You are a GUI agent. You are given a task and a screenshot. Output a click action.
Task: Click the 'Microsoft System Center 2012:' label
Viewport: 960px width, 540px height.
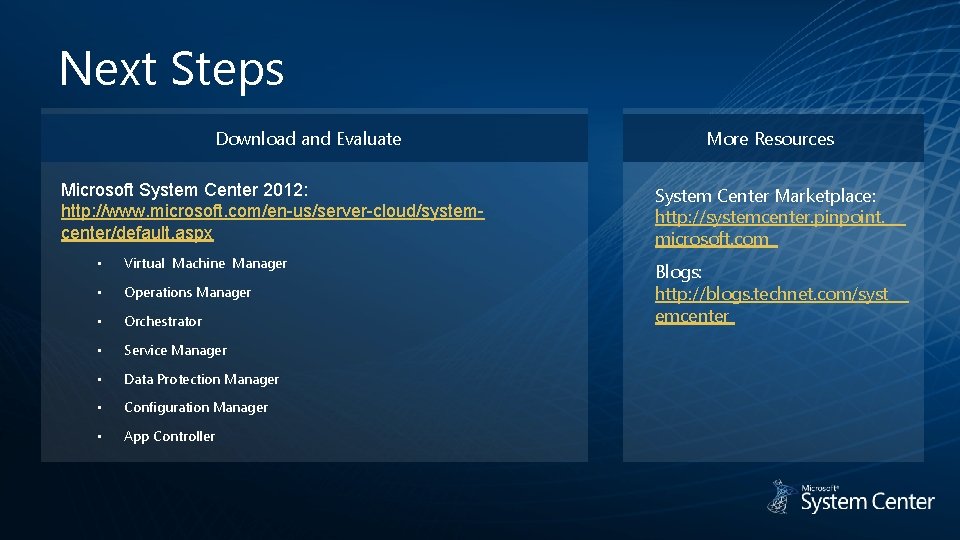184,190
